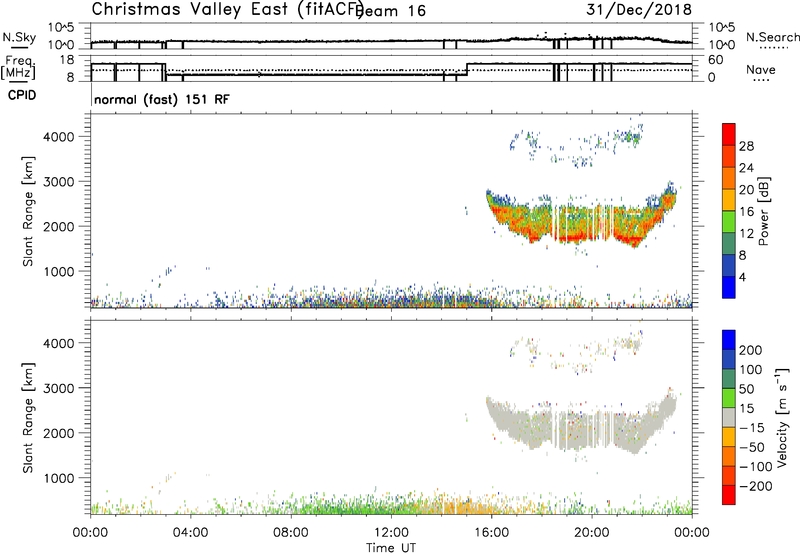Click the 4000 km tick in power panel
Image resolution: width=800 pixels, height=554 pixels.
pos(59,137)
